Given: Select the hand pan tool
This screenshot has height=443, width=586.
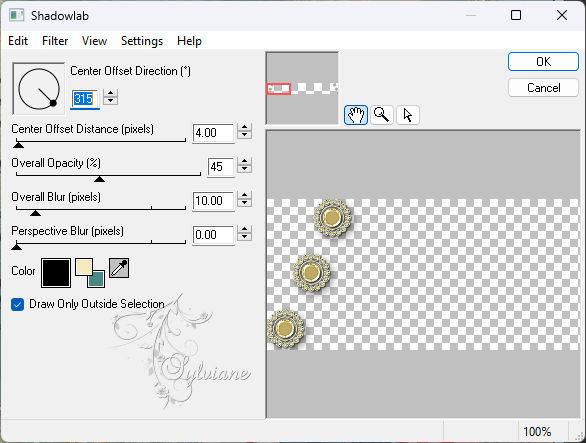Looking at the screenshot, I should pyautogui.click(x=355, y=115).
